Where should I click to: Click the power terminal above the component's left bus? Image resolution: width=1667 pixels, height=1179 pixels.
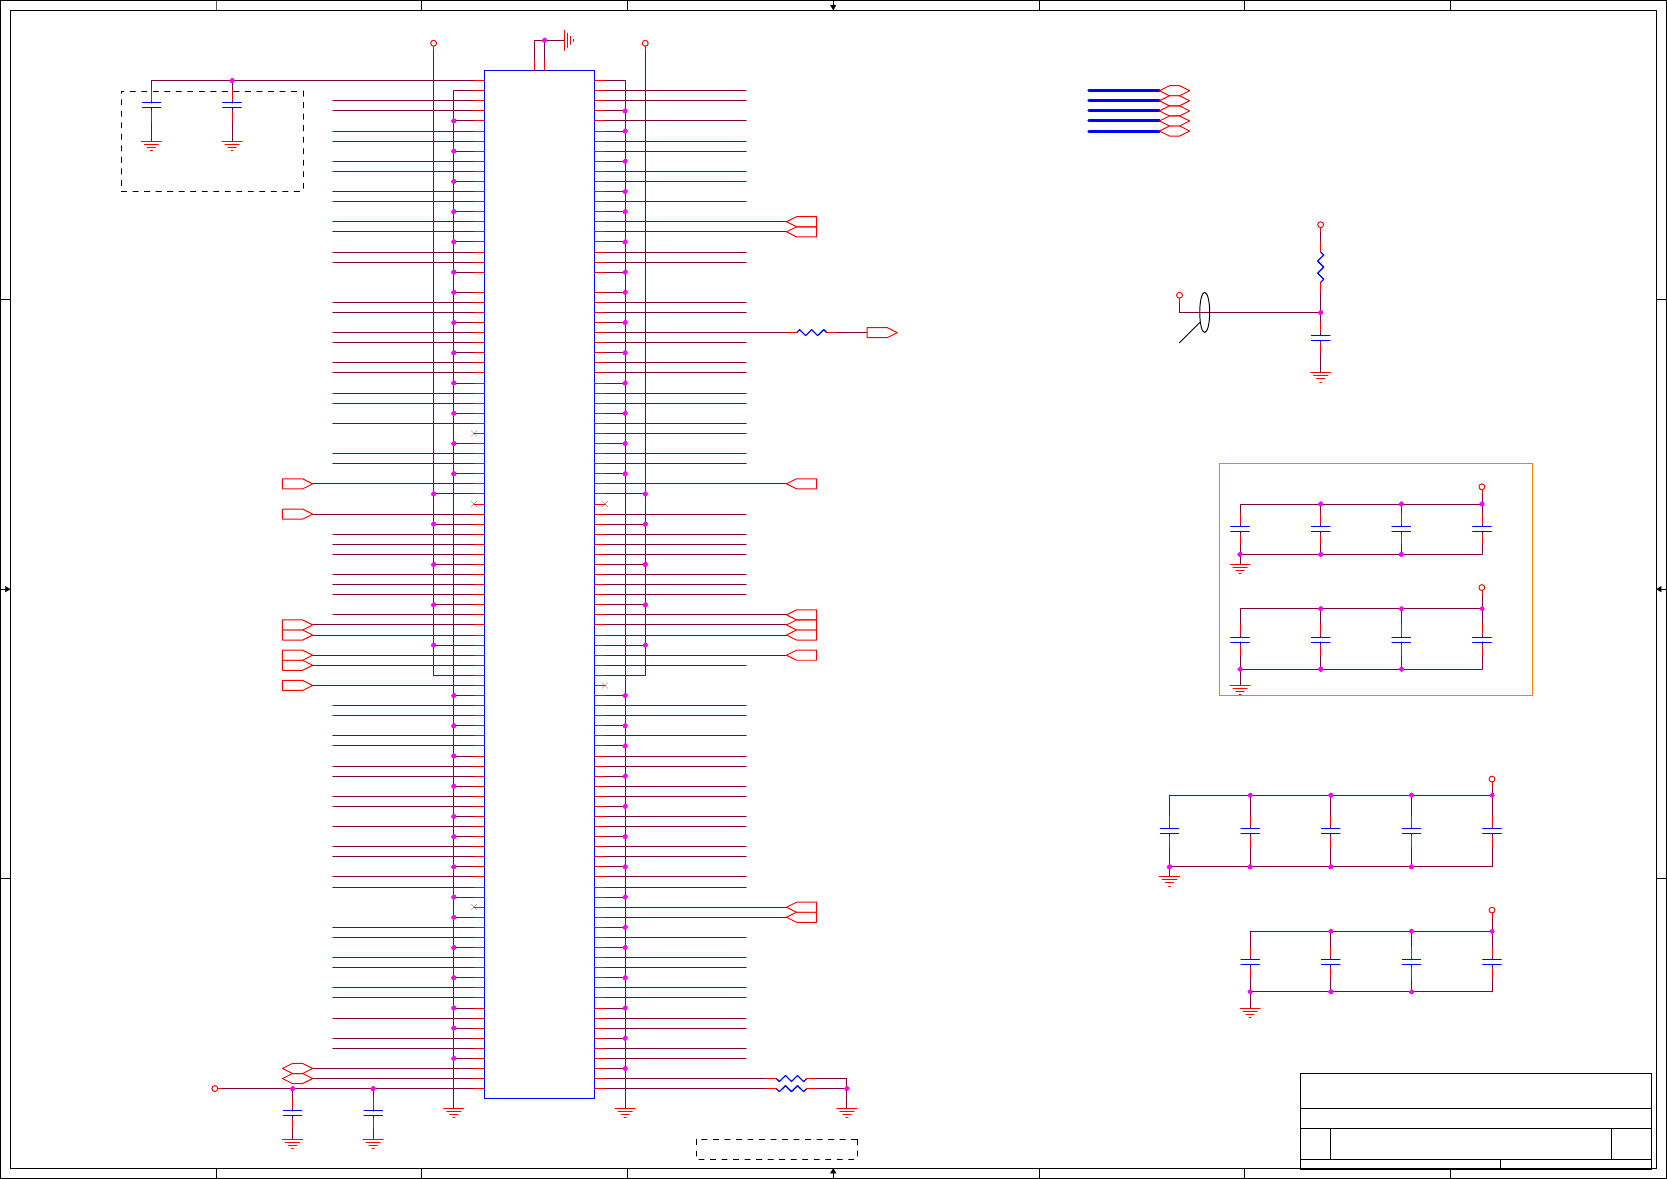click(x=433, y=43)
